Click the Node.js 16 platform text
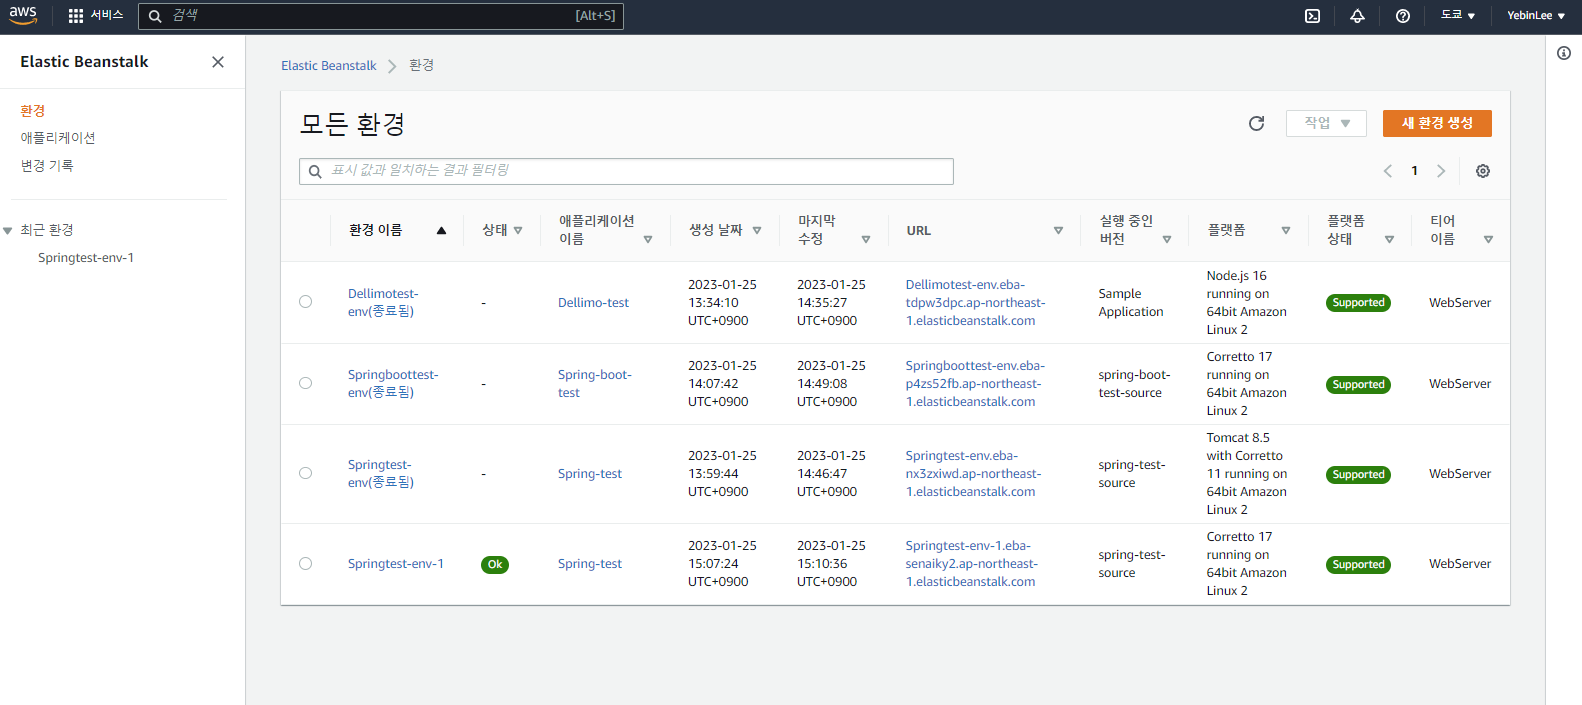This screenshot has width=1582, height=705. pyautogui.click(x=1246, y=303)
